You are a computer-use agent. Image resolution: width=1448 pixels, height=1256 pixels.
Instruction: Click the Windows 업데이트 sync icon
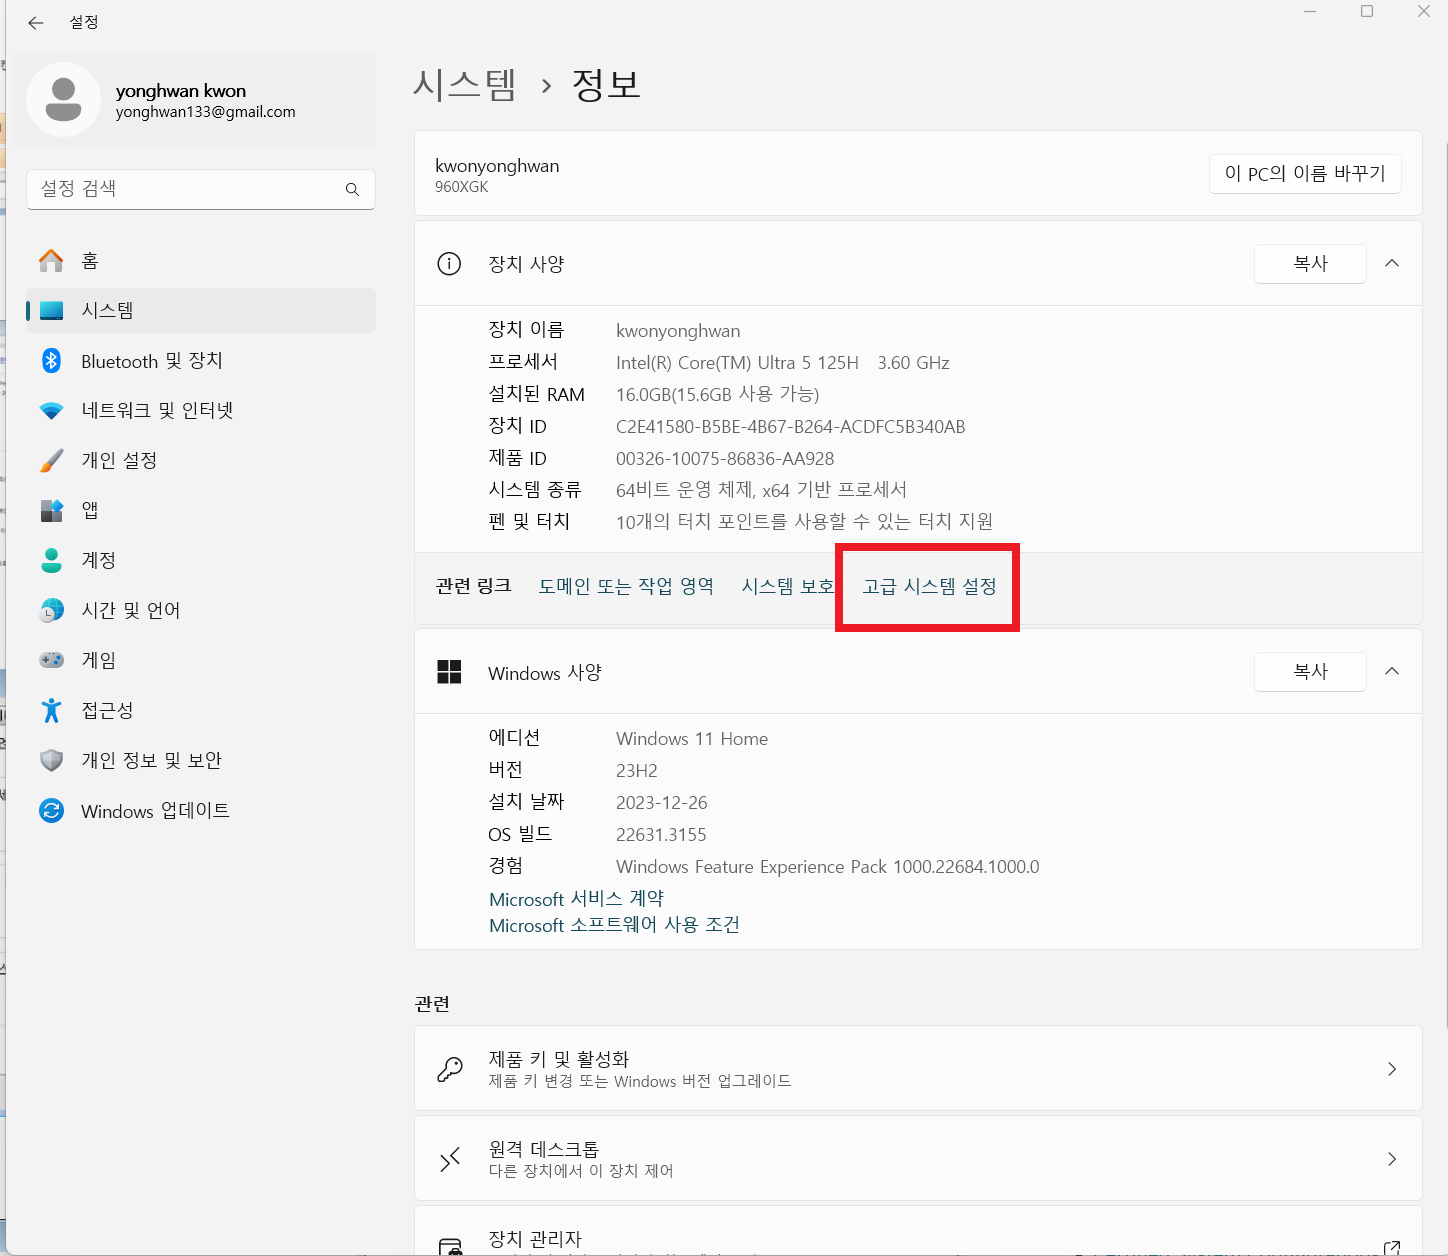(51, 810)
